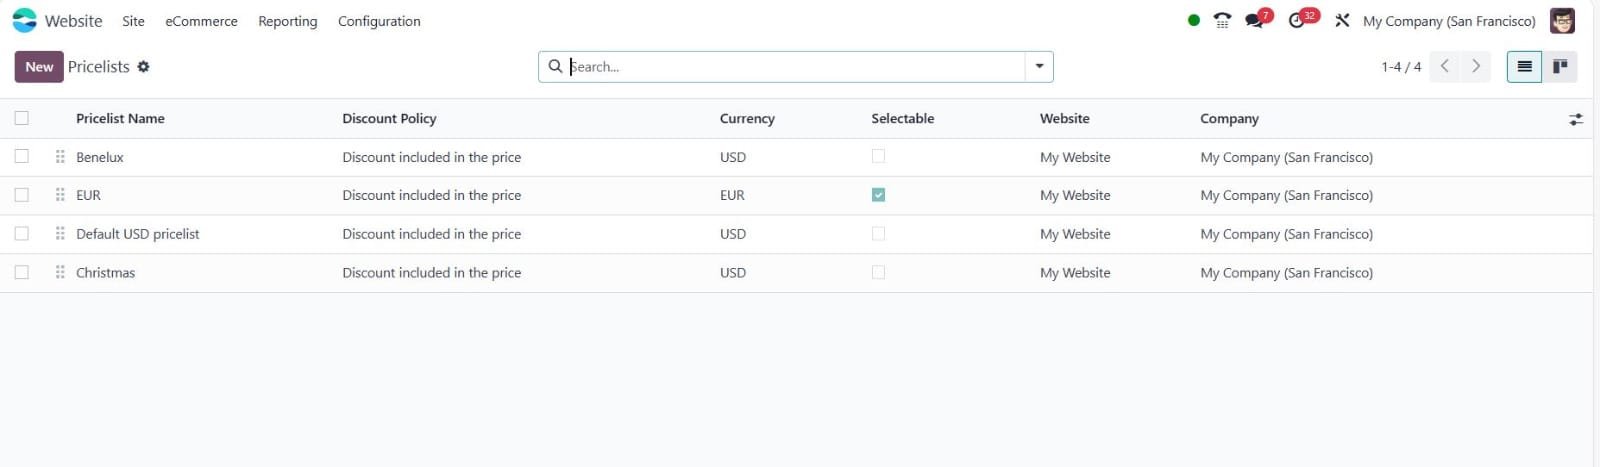Viewport: 1600px width, 467px height.
Task: Expand the search filter options dropdown
Action: [1039, 66]
